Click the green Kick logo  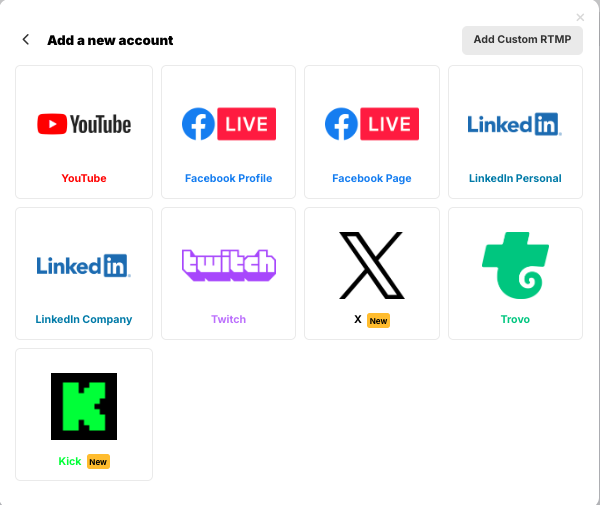pyautogui.click(x=84, y=406)
